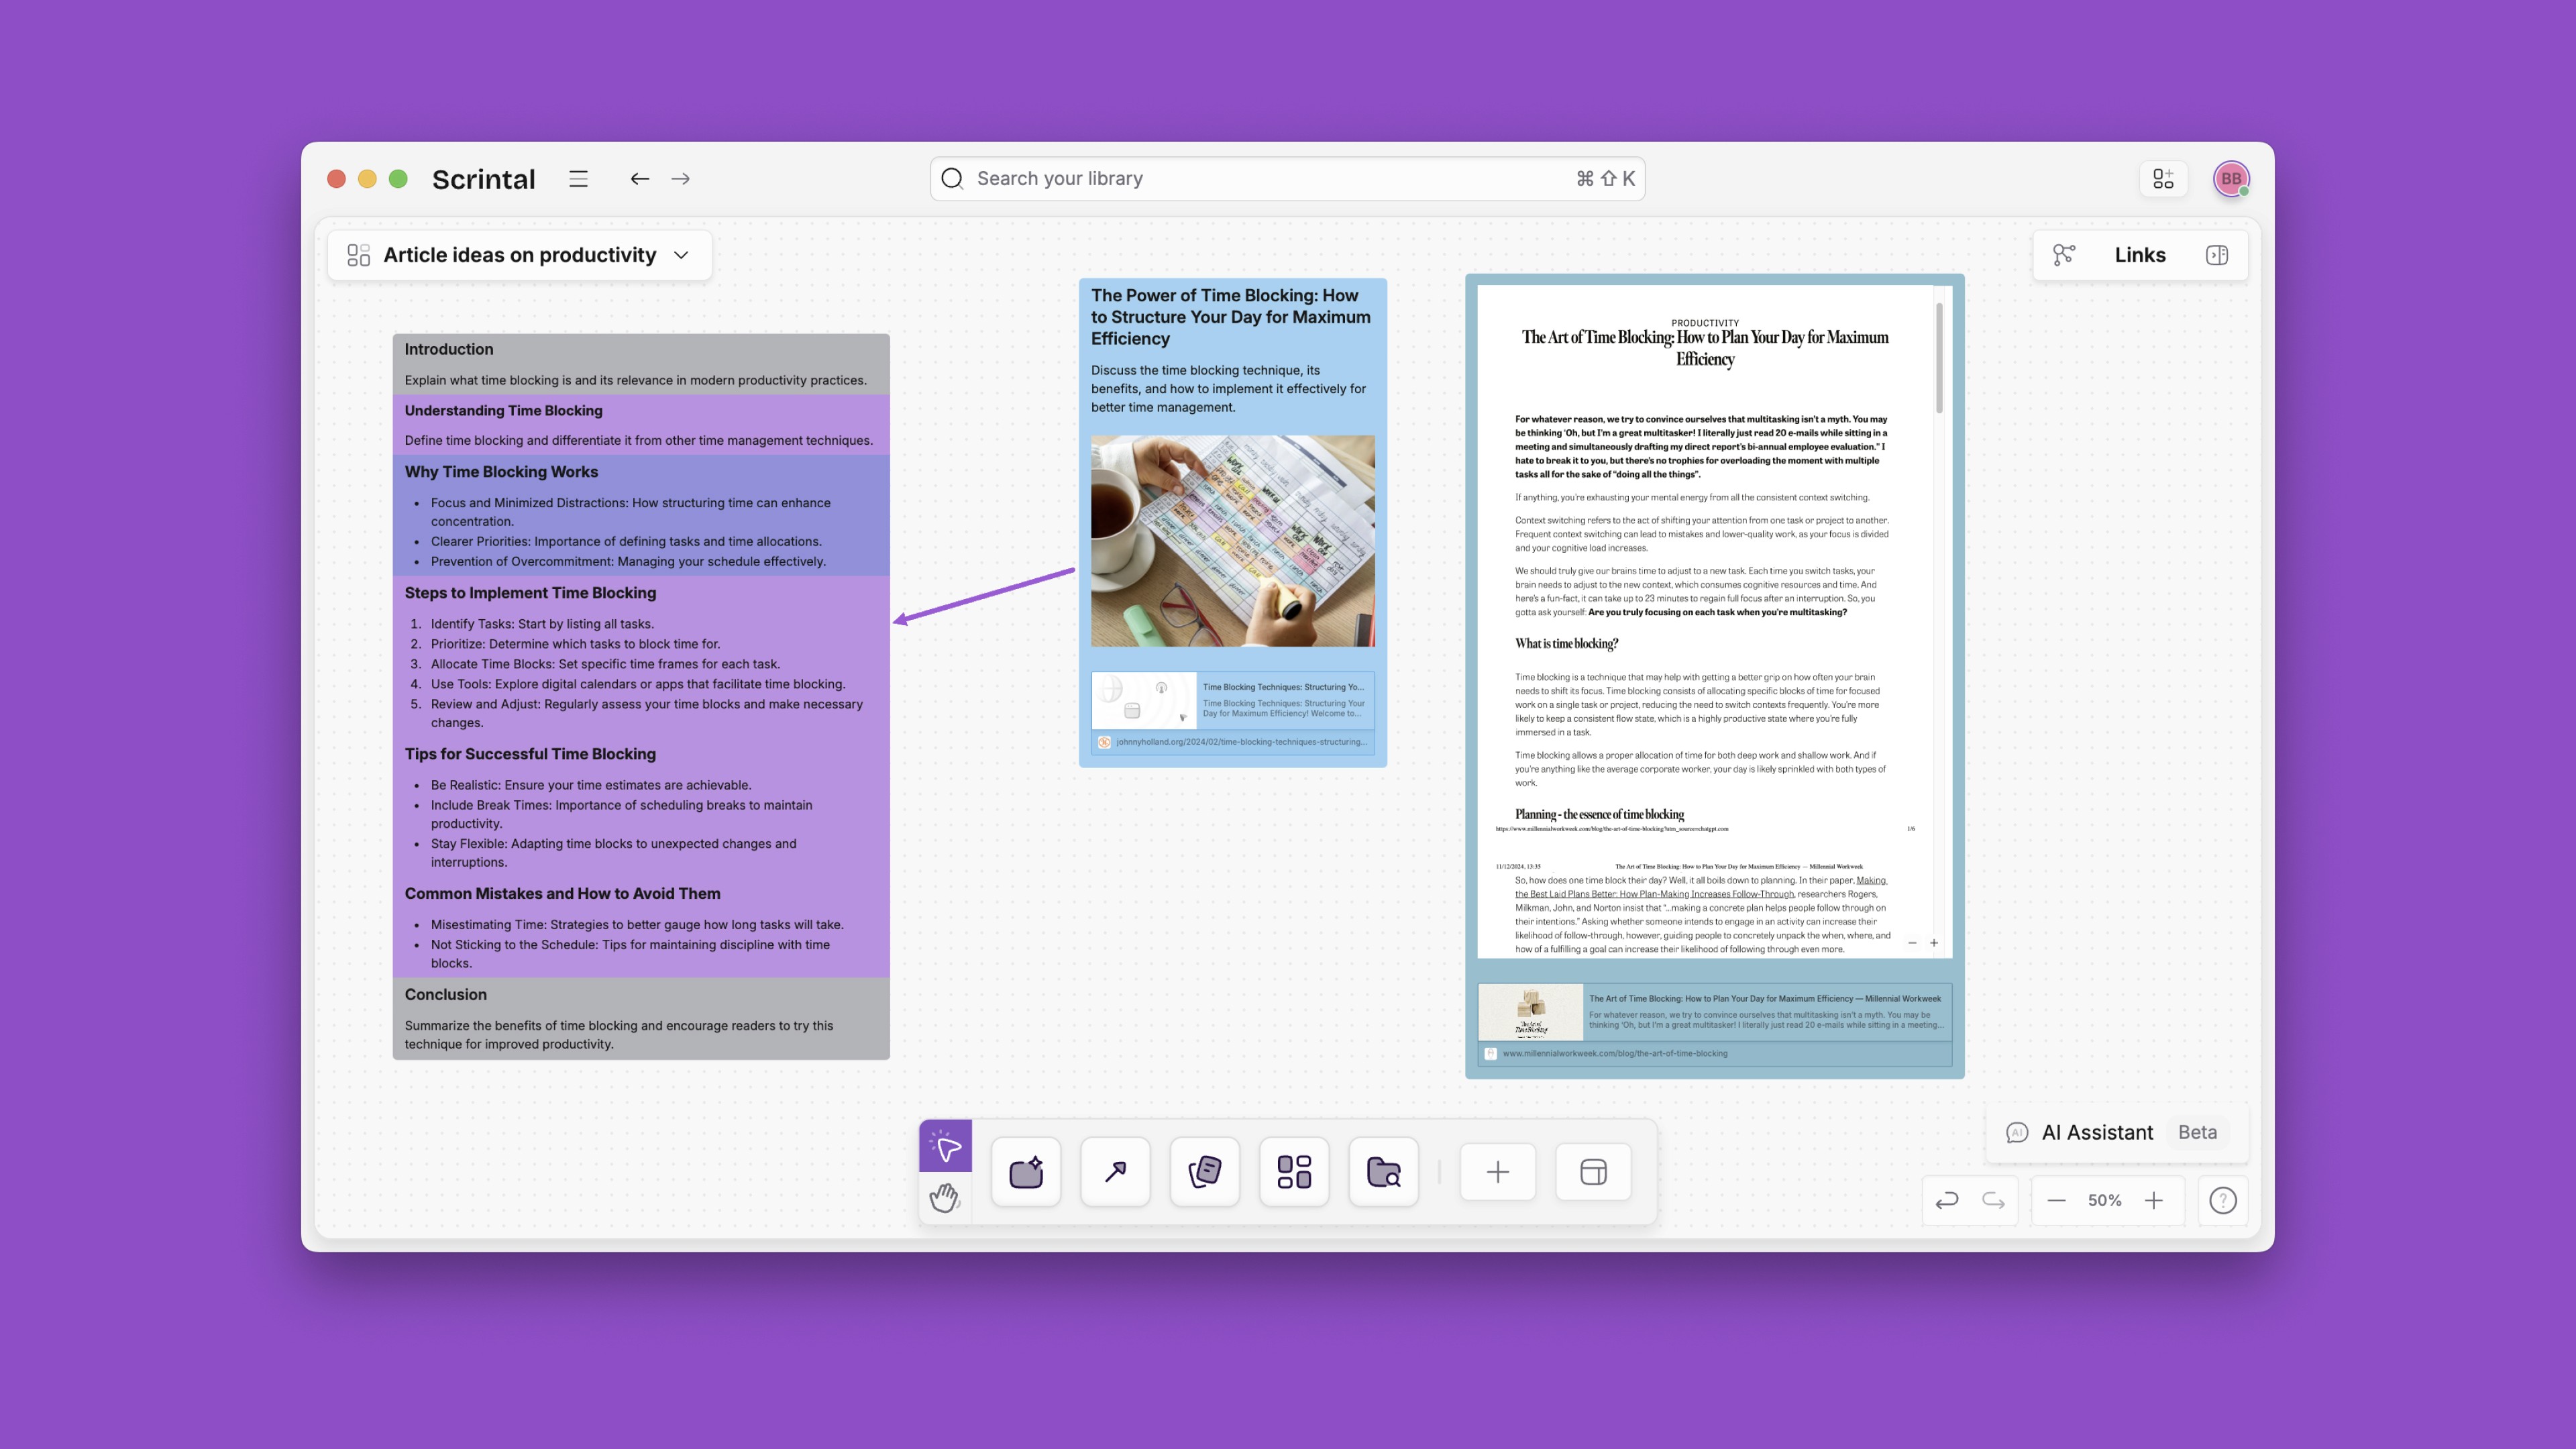Zoom out with the minus button

tap(2056, 1200)
